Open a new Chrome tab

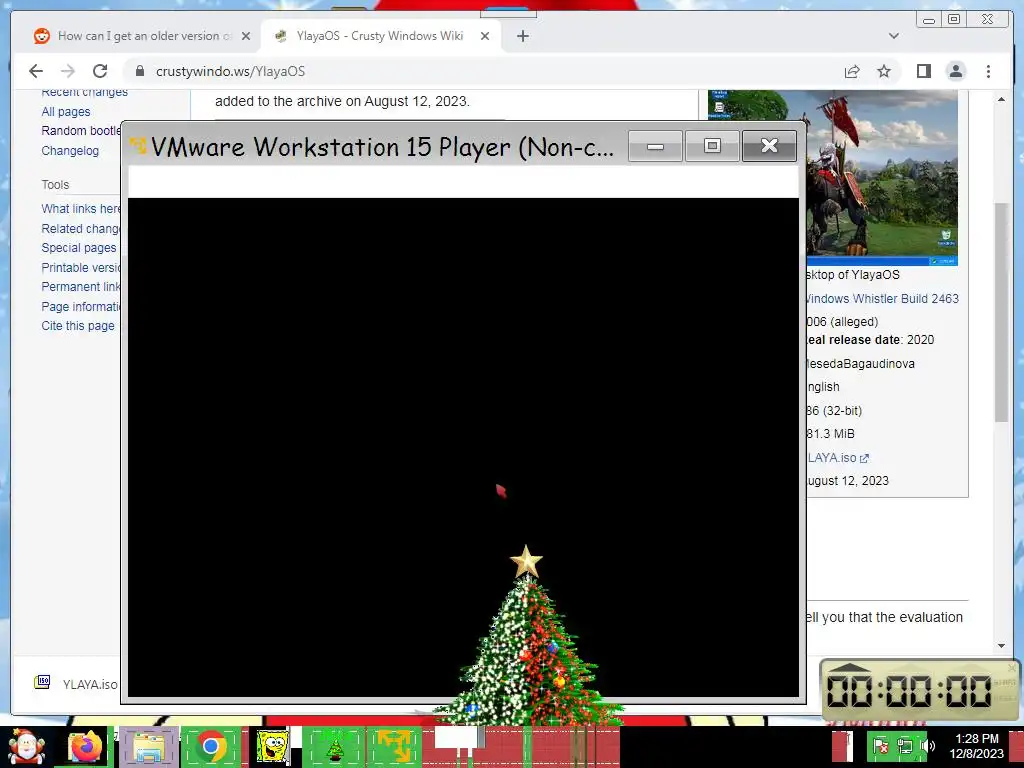click(522, 36)
